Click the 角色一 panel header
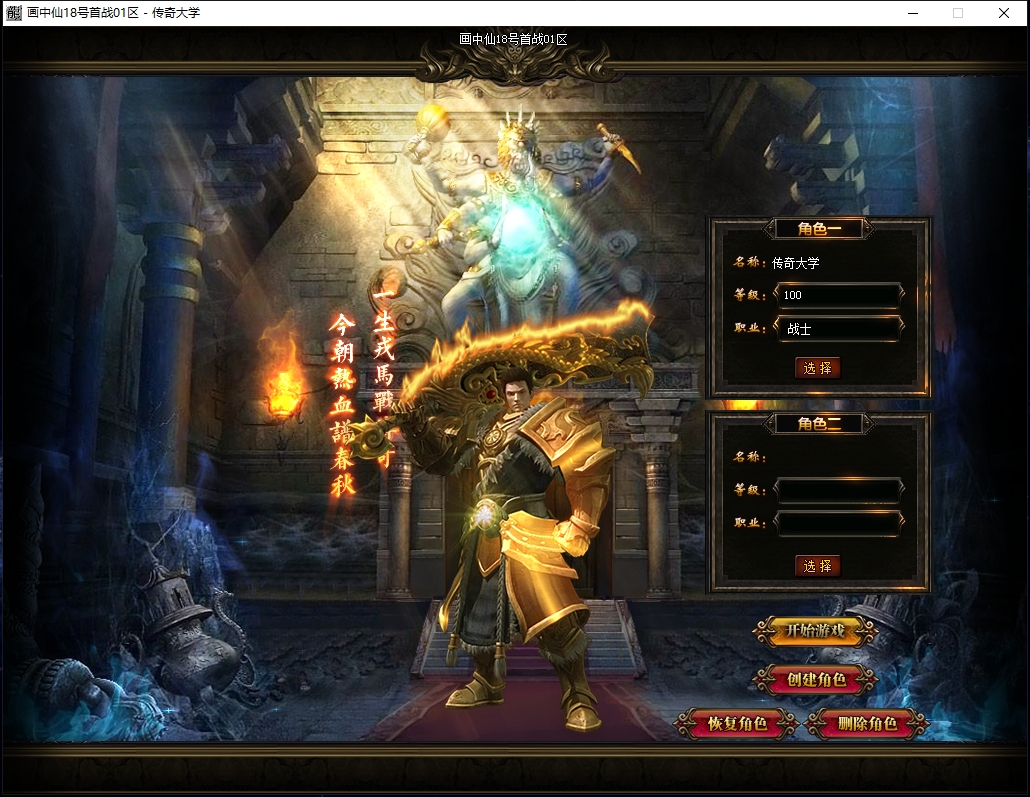 tap(818, 229)
